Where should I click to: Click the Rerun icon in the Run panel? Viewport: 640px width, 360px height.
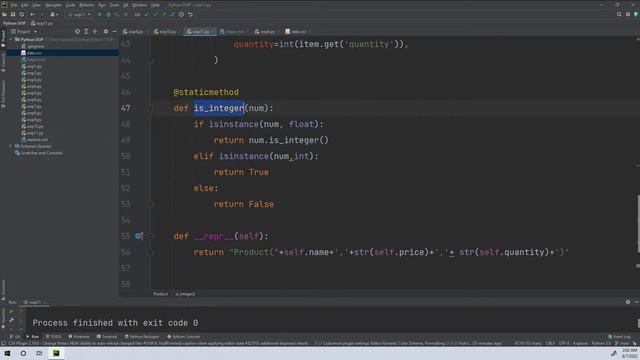pyautogui.click(x=11, y=312)
